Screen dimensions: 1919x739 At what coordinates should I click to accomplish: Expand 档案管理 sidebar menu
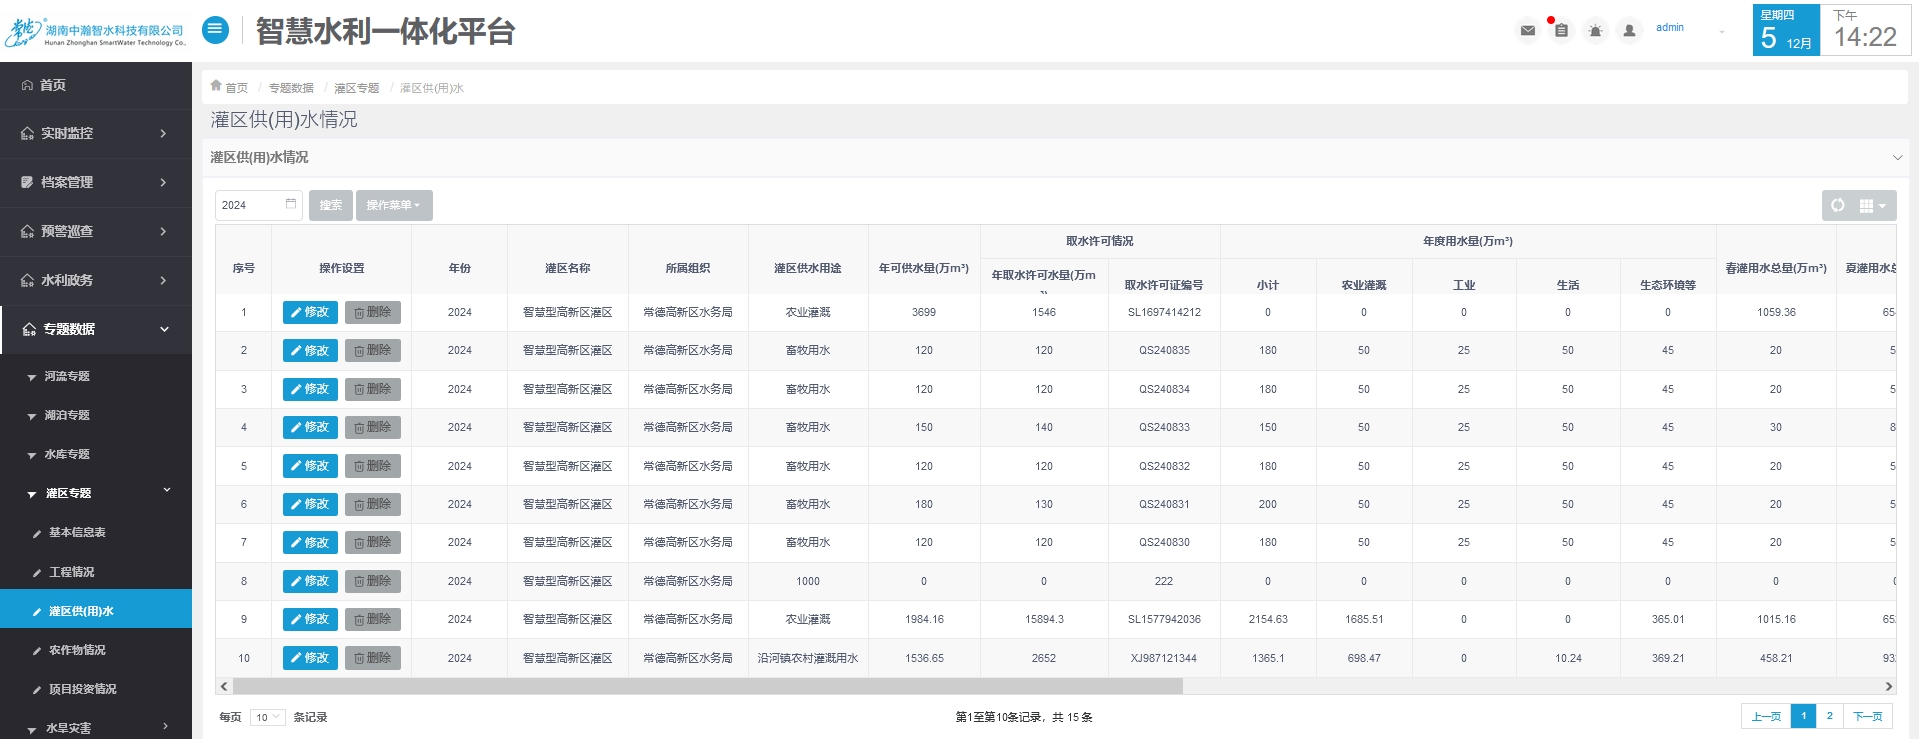pyautogui.click(x=96, y=182)
